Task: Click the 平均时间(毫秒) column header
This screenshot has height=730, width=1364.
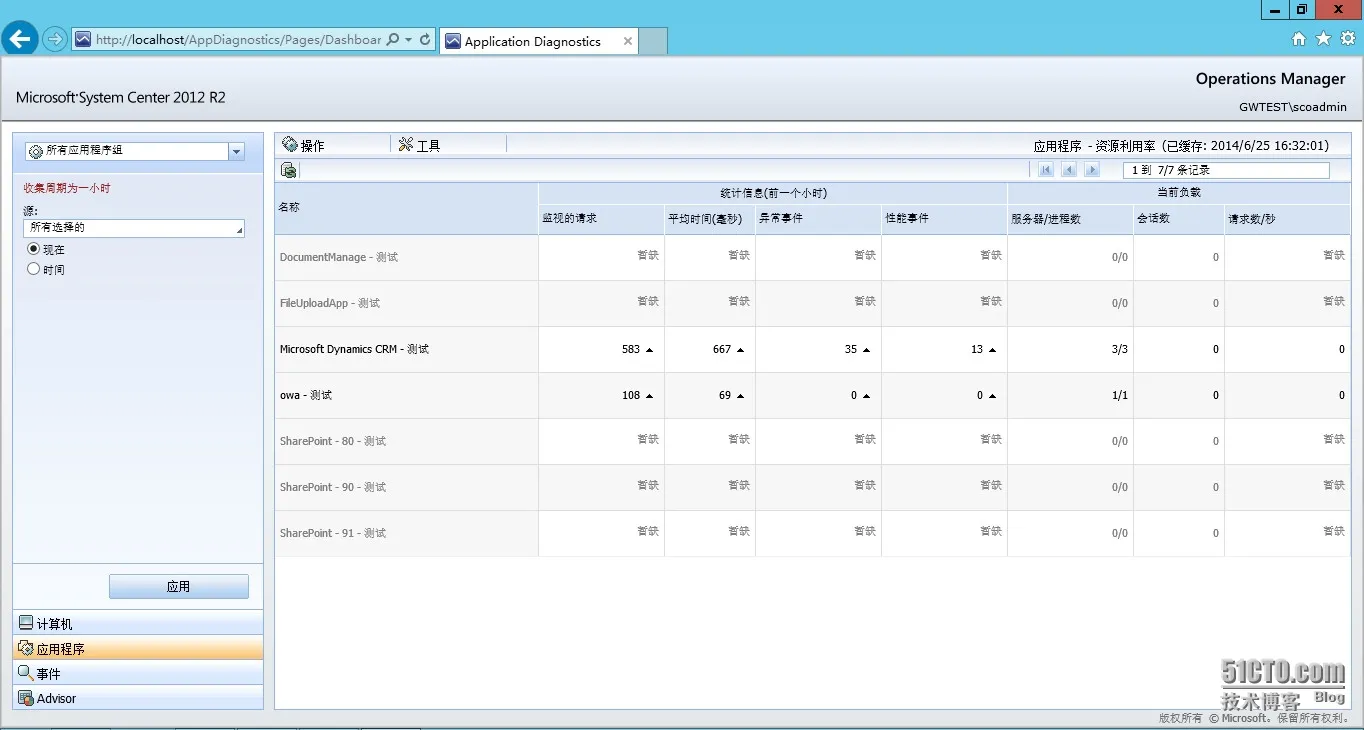Action: tap(710, 218)
